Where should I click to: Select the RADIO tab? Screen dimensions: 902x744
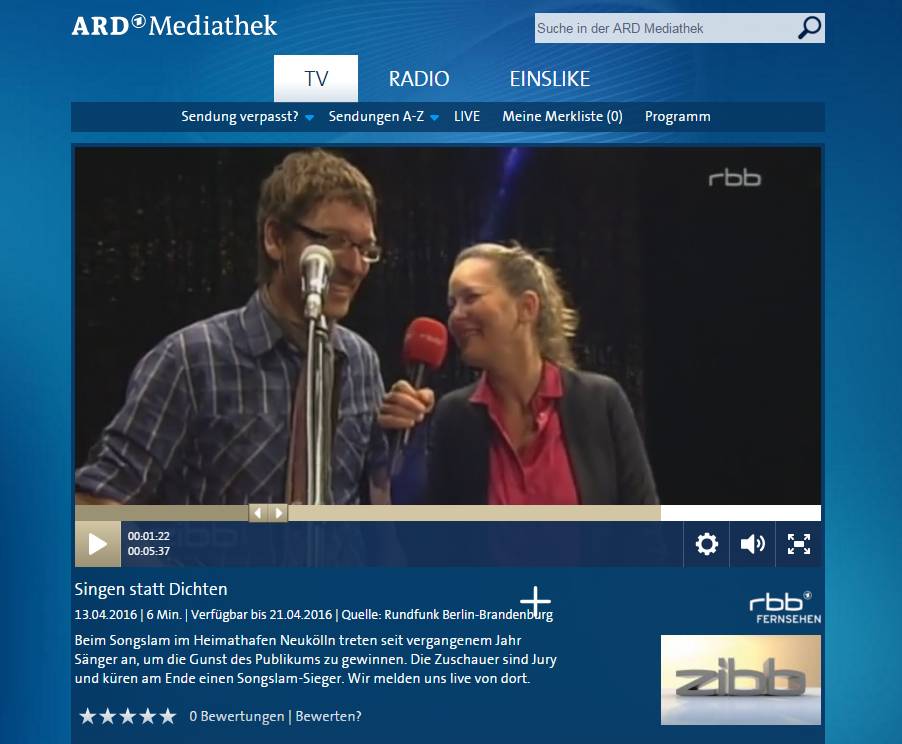(419, 79)
